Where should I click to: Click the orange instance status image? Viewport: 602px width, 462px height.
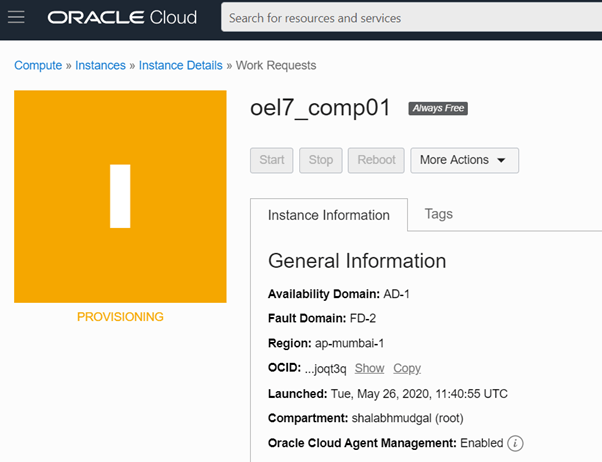click(x=120, y=196)
